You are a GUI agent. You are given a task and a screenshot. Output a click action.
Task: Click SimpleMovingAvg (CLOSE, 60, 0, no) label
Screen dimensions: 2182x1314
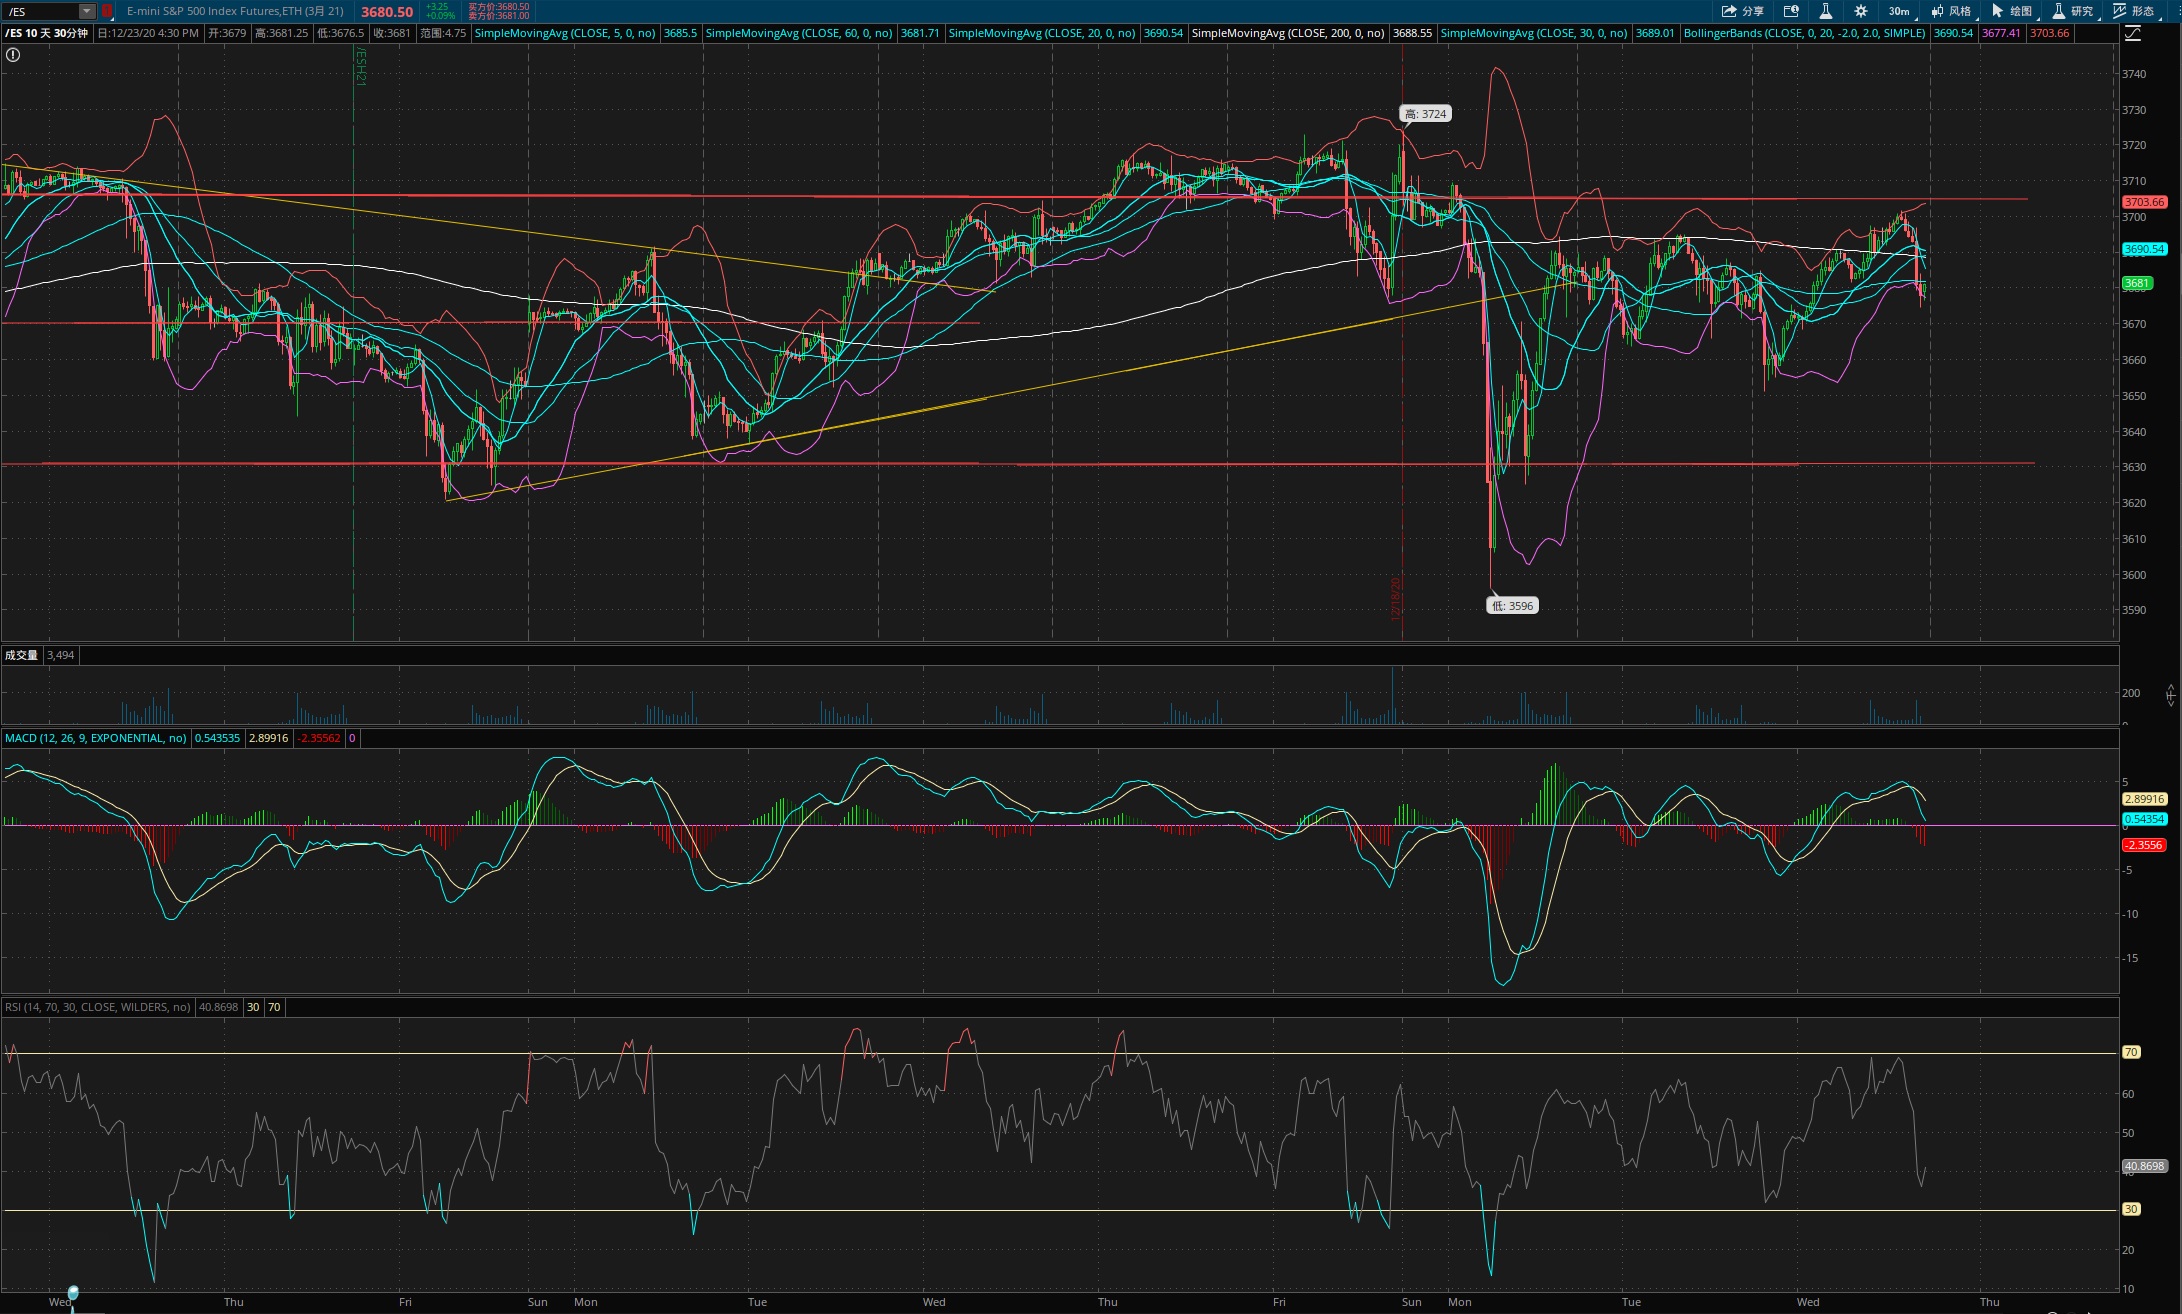(x=799, y=33)
